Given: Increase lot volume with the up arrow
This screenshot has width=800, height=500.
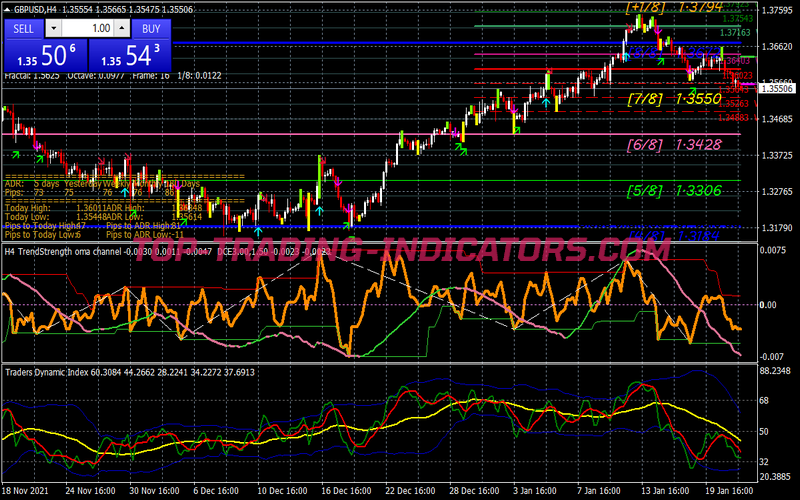Looking at the screenshot, I should click(123, 29).
